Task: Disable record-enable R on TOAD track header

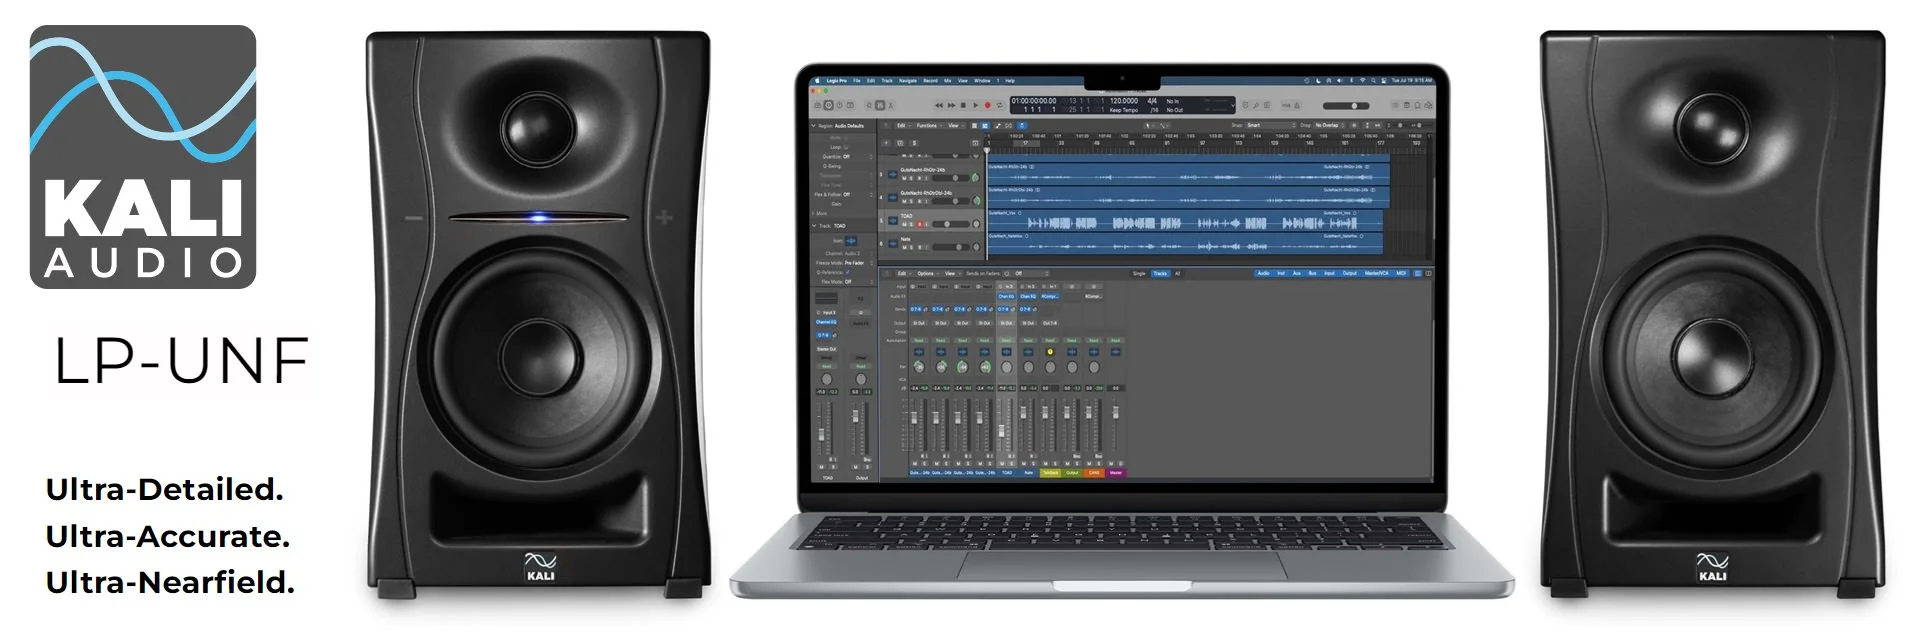Action: click(x=919, y=224)
